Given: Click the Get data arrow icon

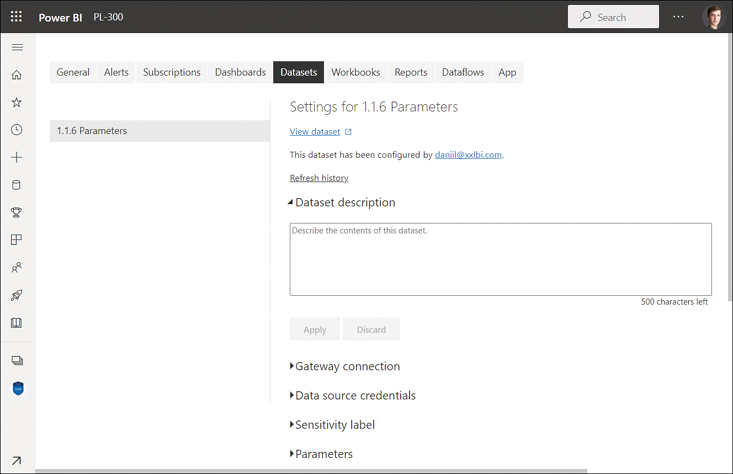Looking at the screenshot, I should point(16,461).
